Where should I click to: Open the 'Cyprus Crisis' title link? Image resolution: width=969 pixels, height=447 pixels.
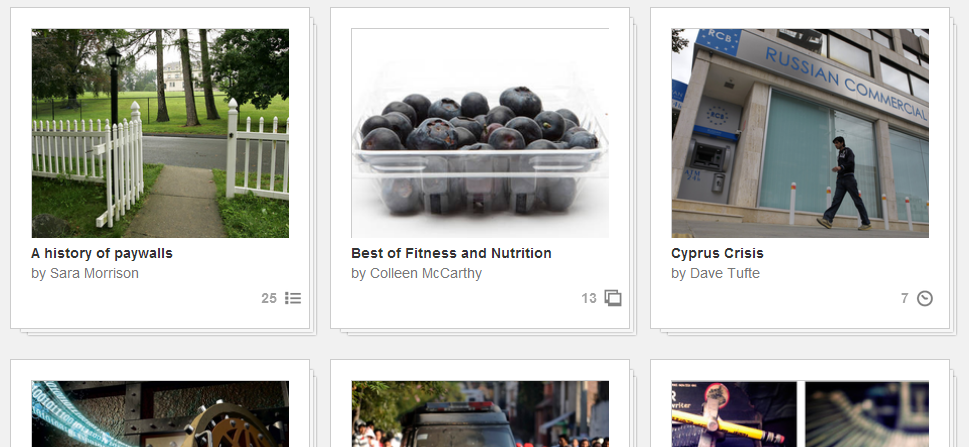[717, 253]
